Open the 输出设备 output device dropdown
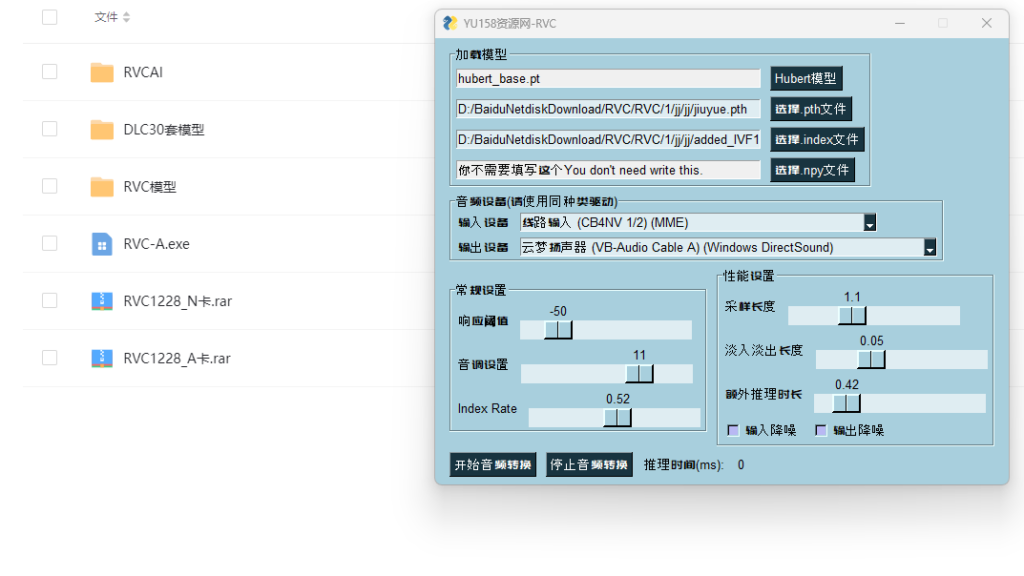Image resolution: width=1024 pixels, height=576 pixels. pyautogui.click(x=930, y=248)
